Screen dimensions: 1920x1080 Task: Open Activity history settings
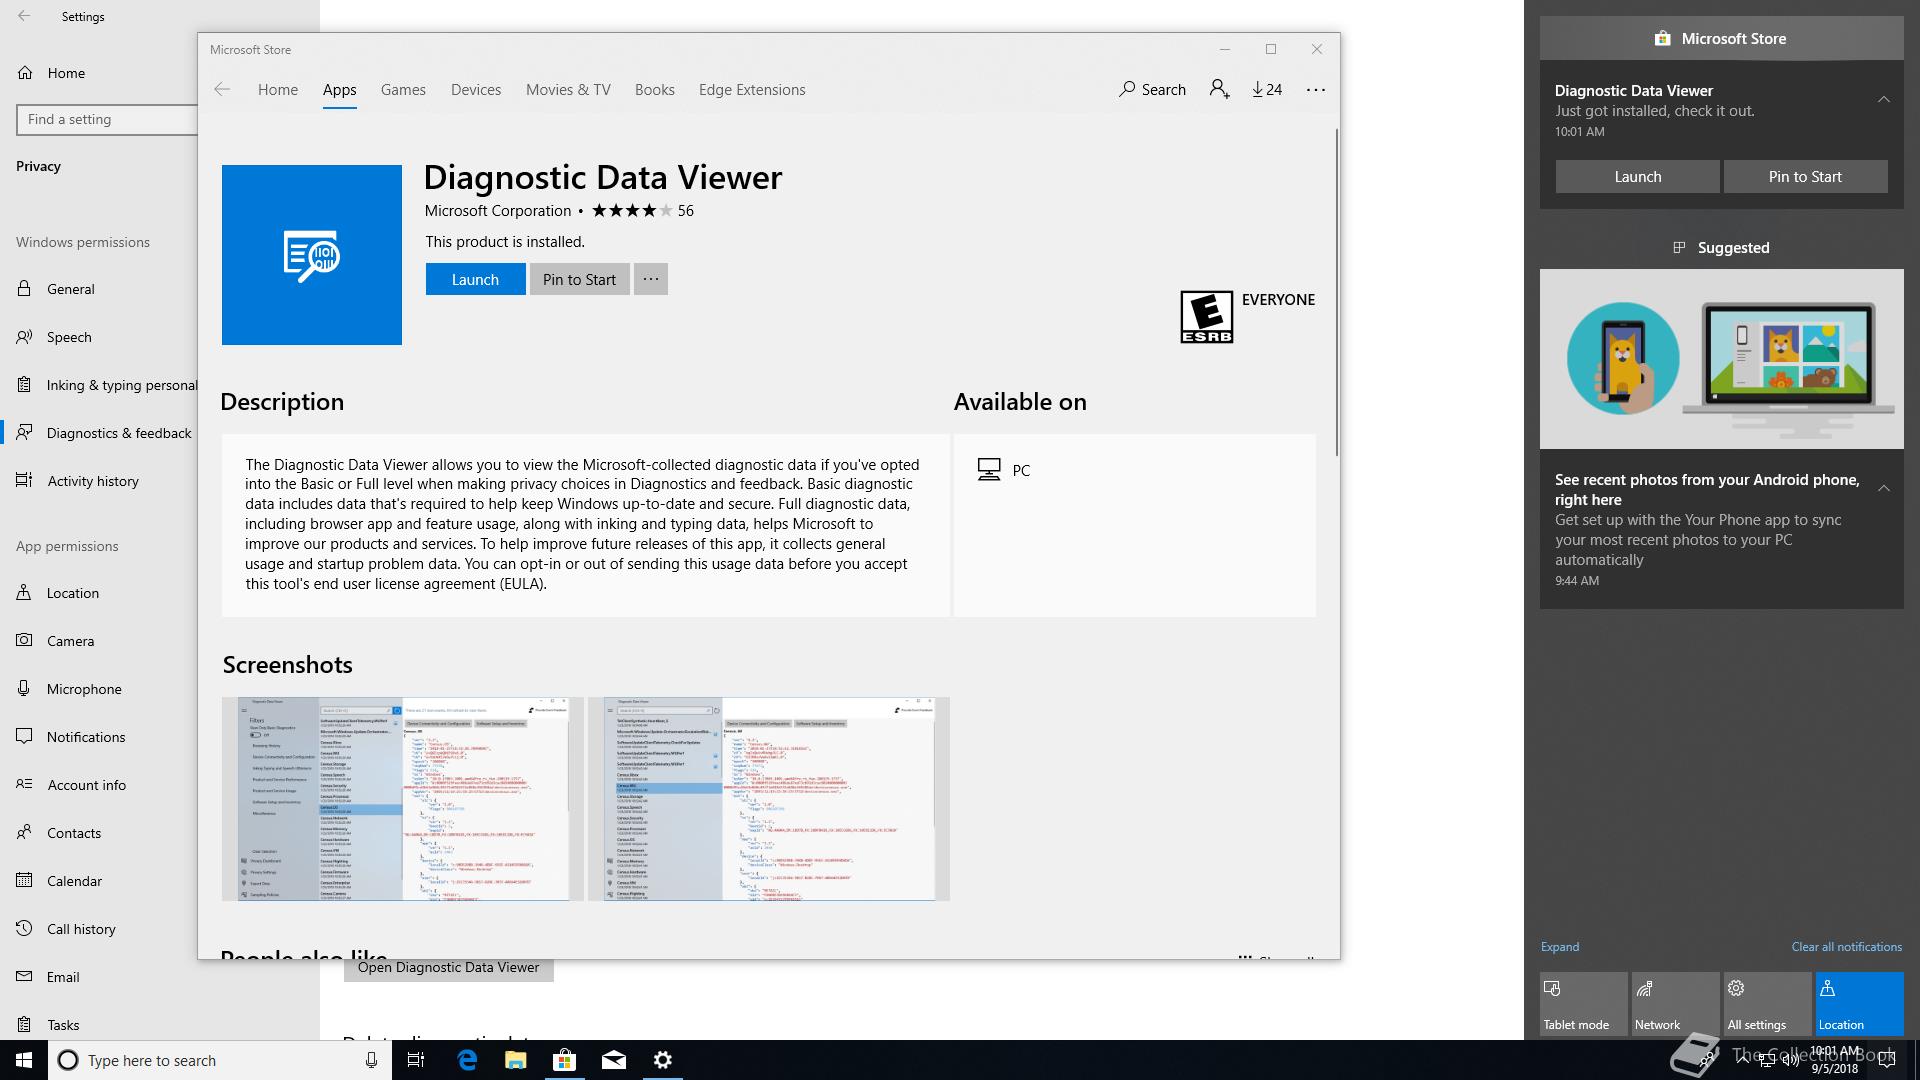click(x=99, y=481)
